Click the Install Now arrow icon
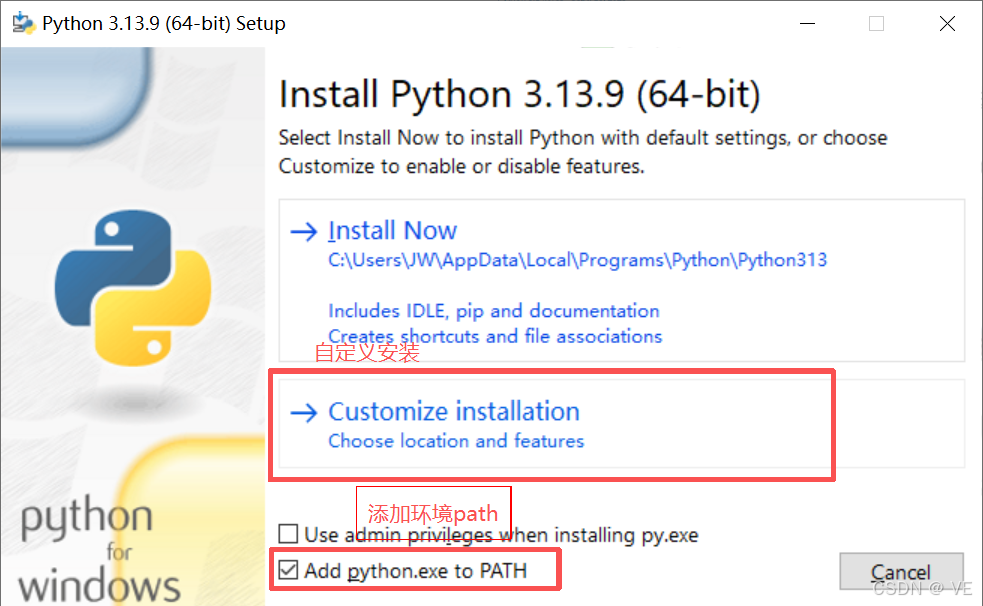983x606 pixels. 304,232
